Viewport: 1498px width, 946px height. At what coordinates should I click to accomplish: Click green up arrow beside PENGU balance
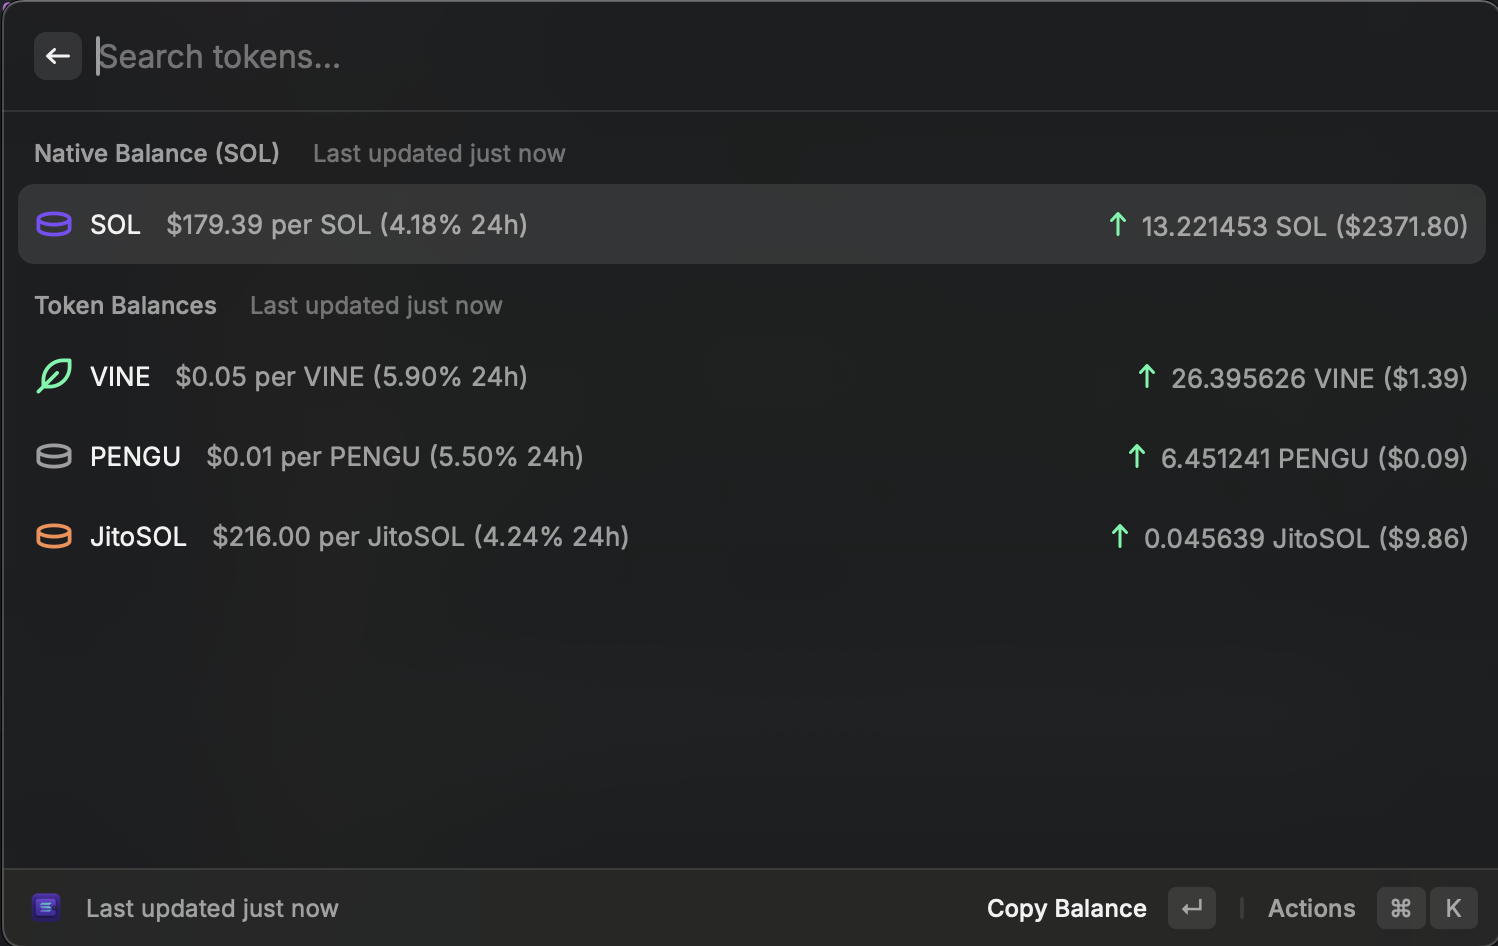(x=1137, y=456)
